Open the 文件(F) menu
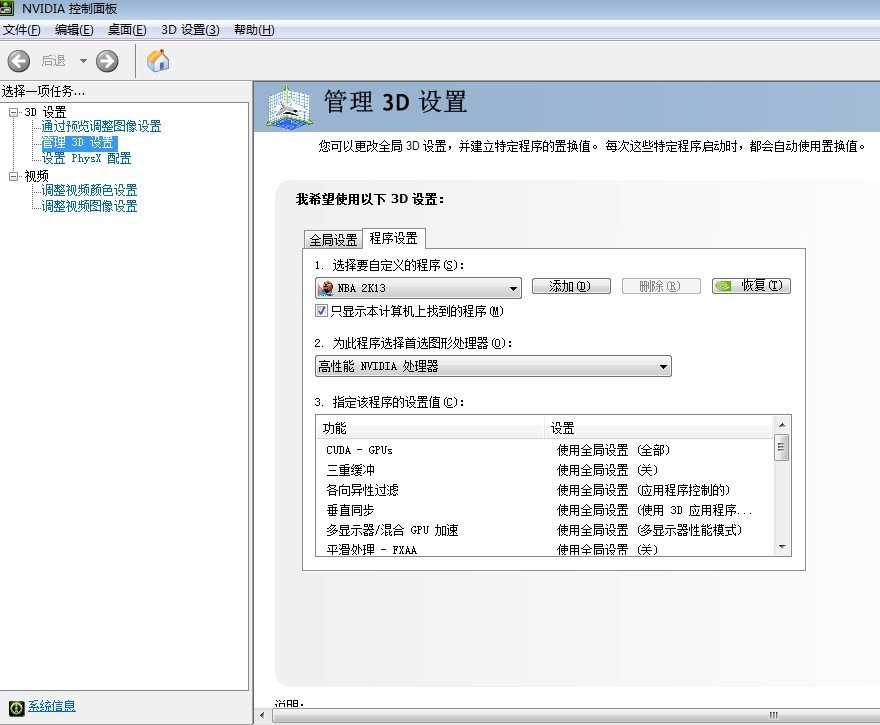880x725 pixels. [x=21, y=30]
